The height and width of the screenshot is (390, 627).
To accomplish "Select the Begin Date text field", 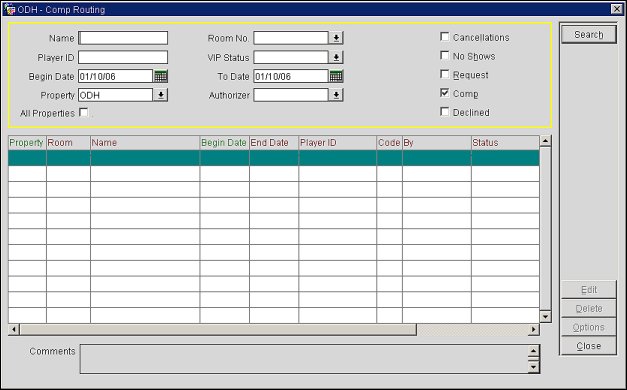I will point(116,76).
